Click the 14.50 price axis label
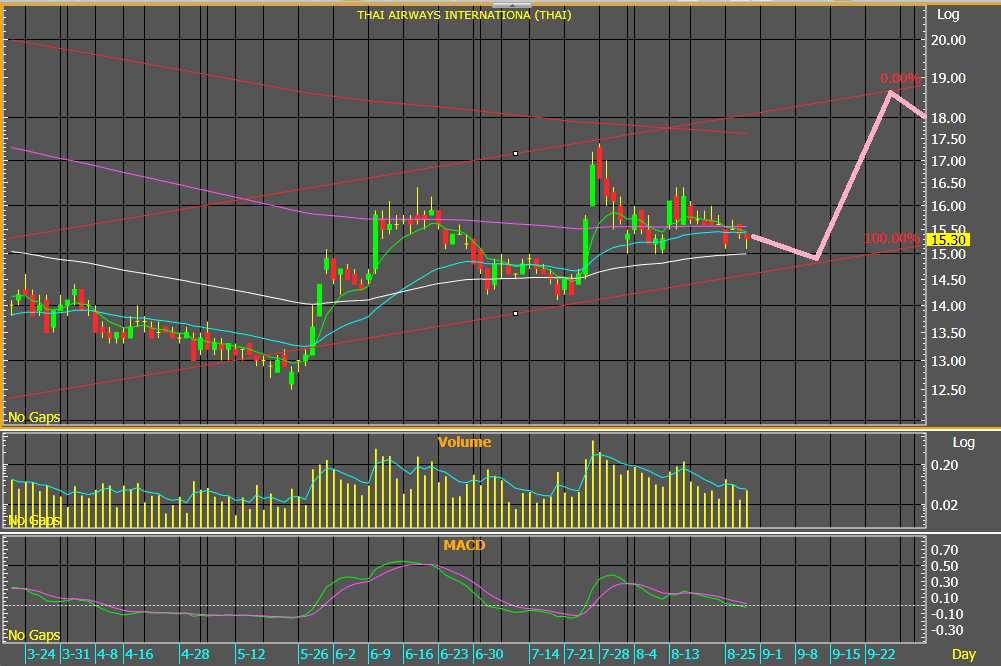The height and width of the screenshot is (666, 1001). [x=948, y=280]
